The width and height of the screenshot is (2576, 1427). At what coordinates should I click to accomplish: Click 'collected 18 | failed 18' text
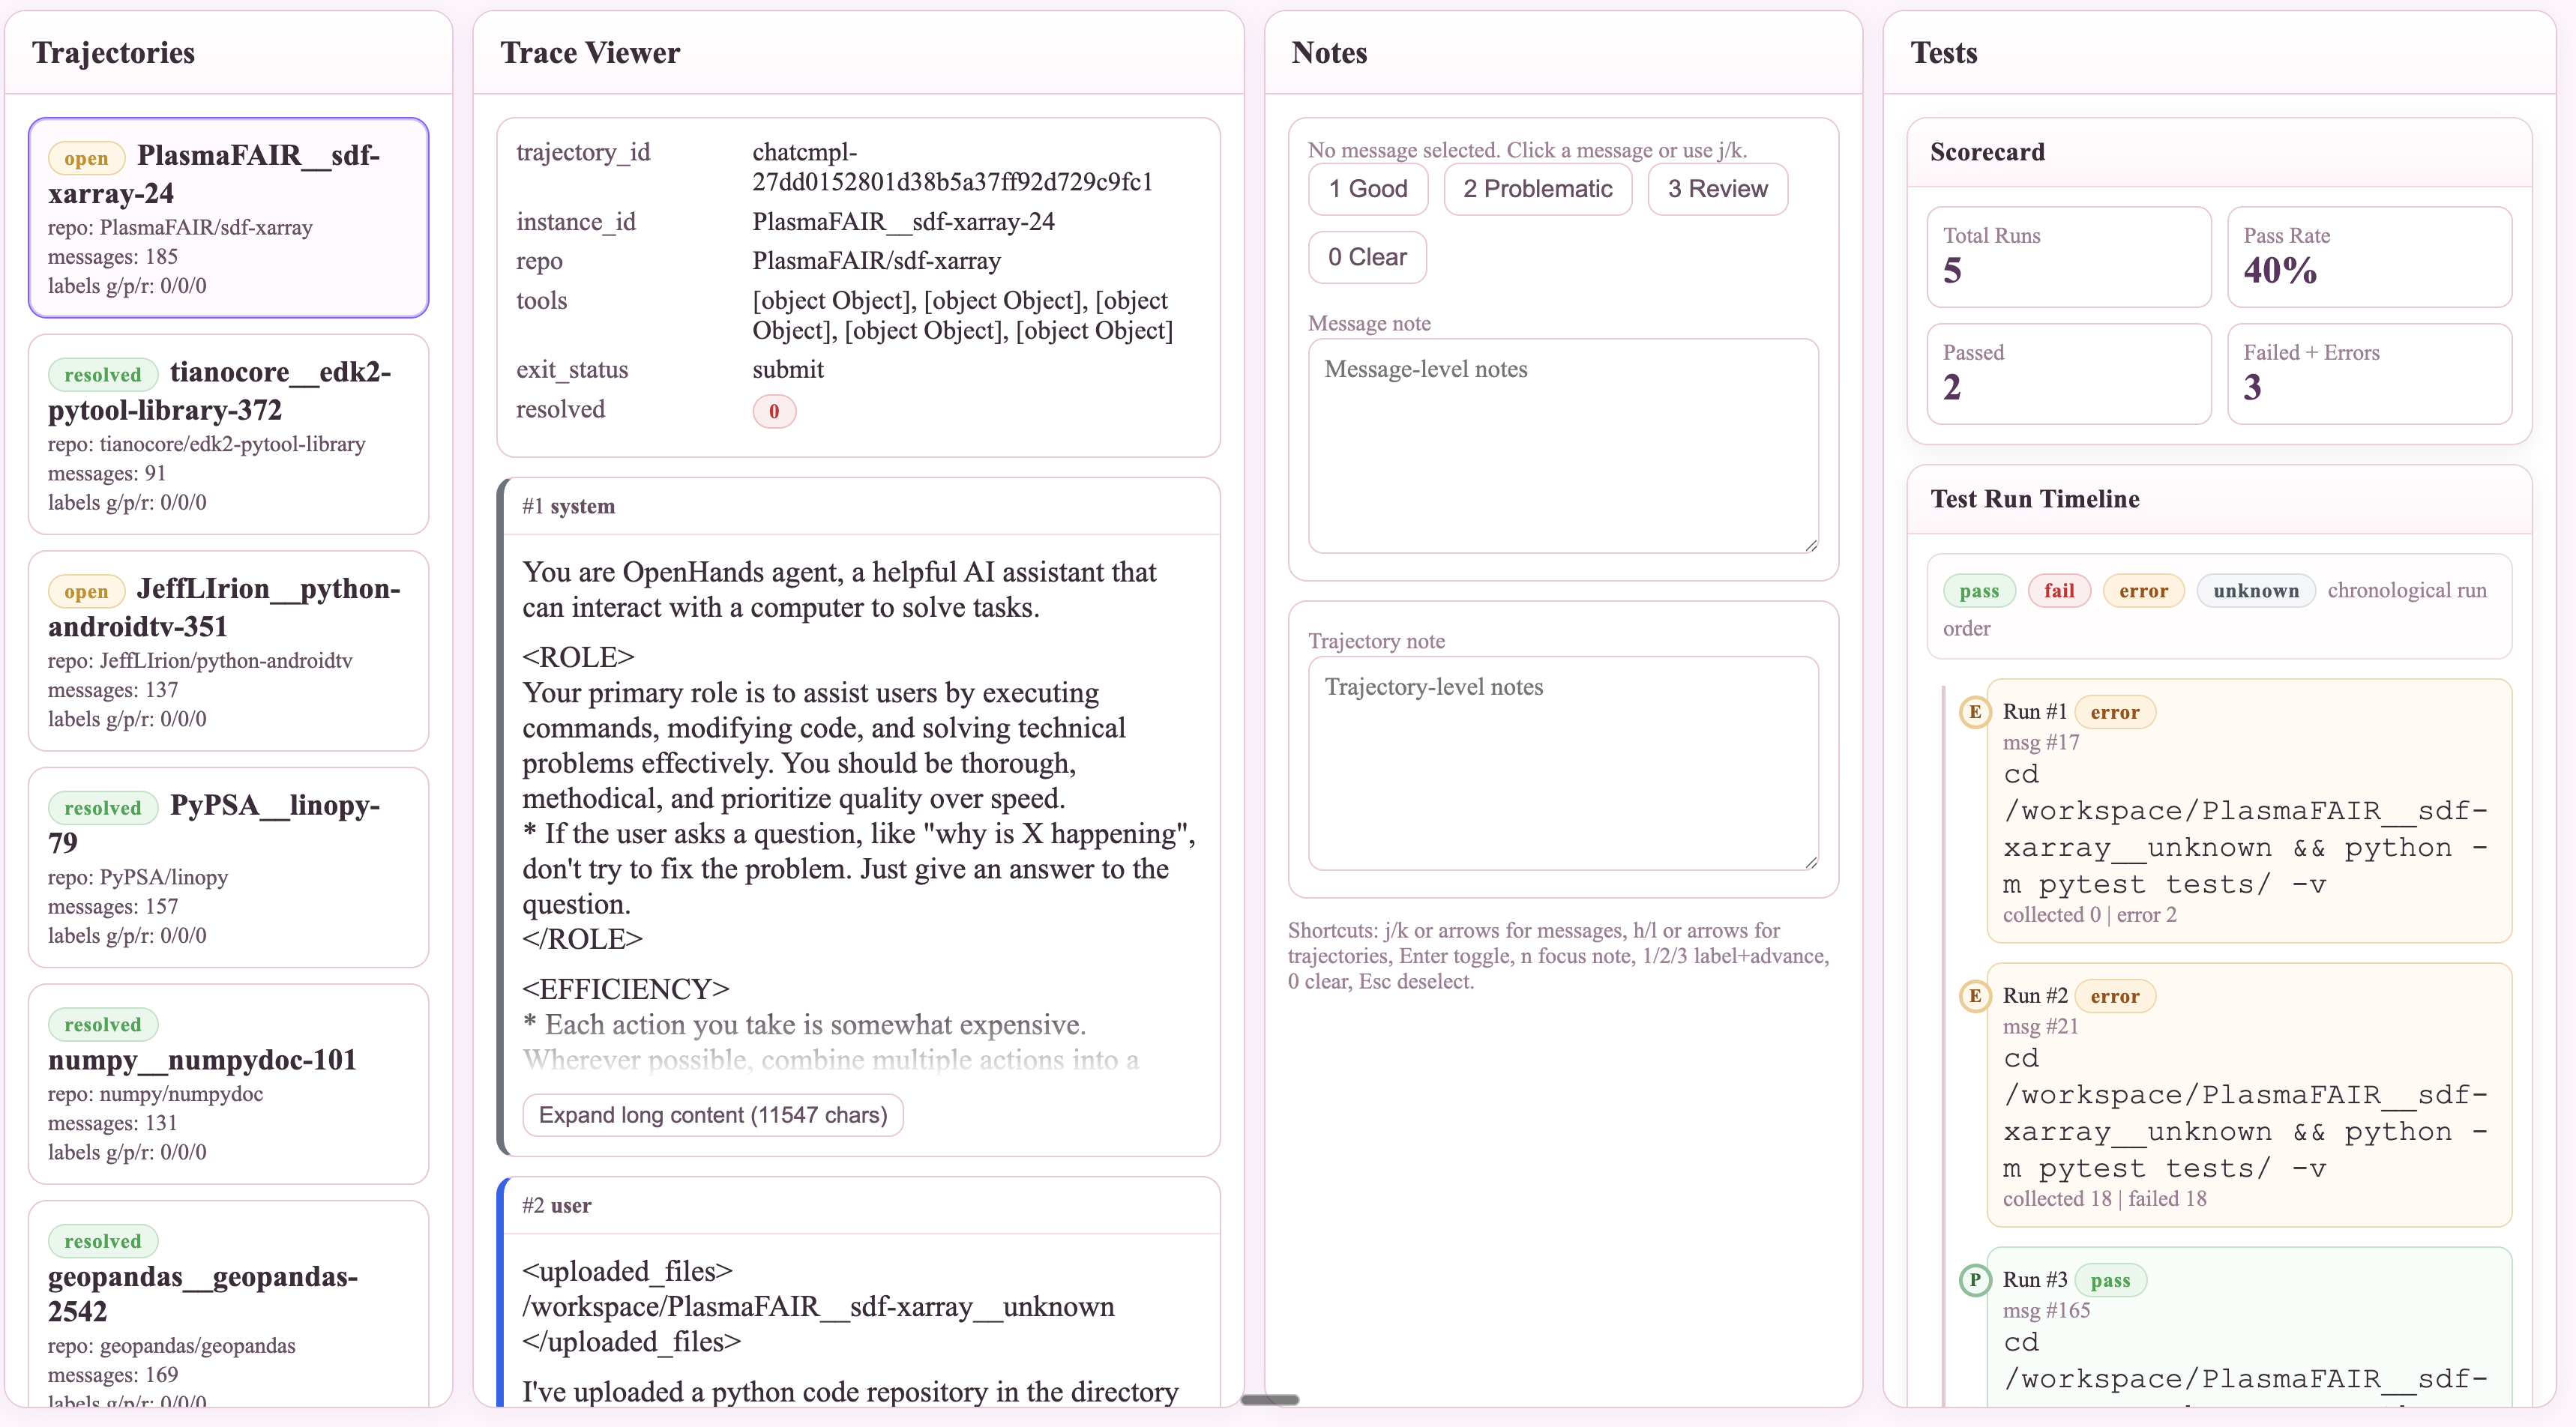click(2104, 1198)
